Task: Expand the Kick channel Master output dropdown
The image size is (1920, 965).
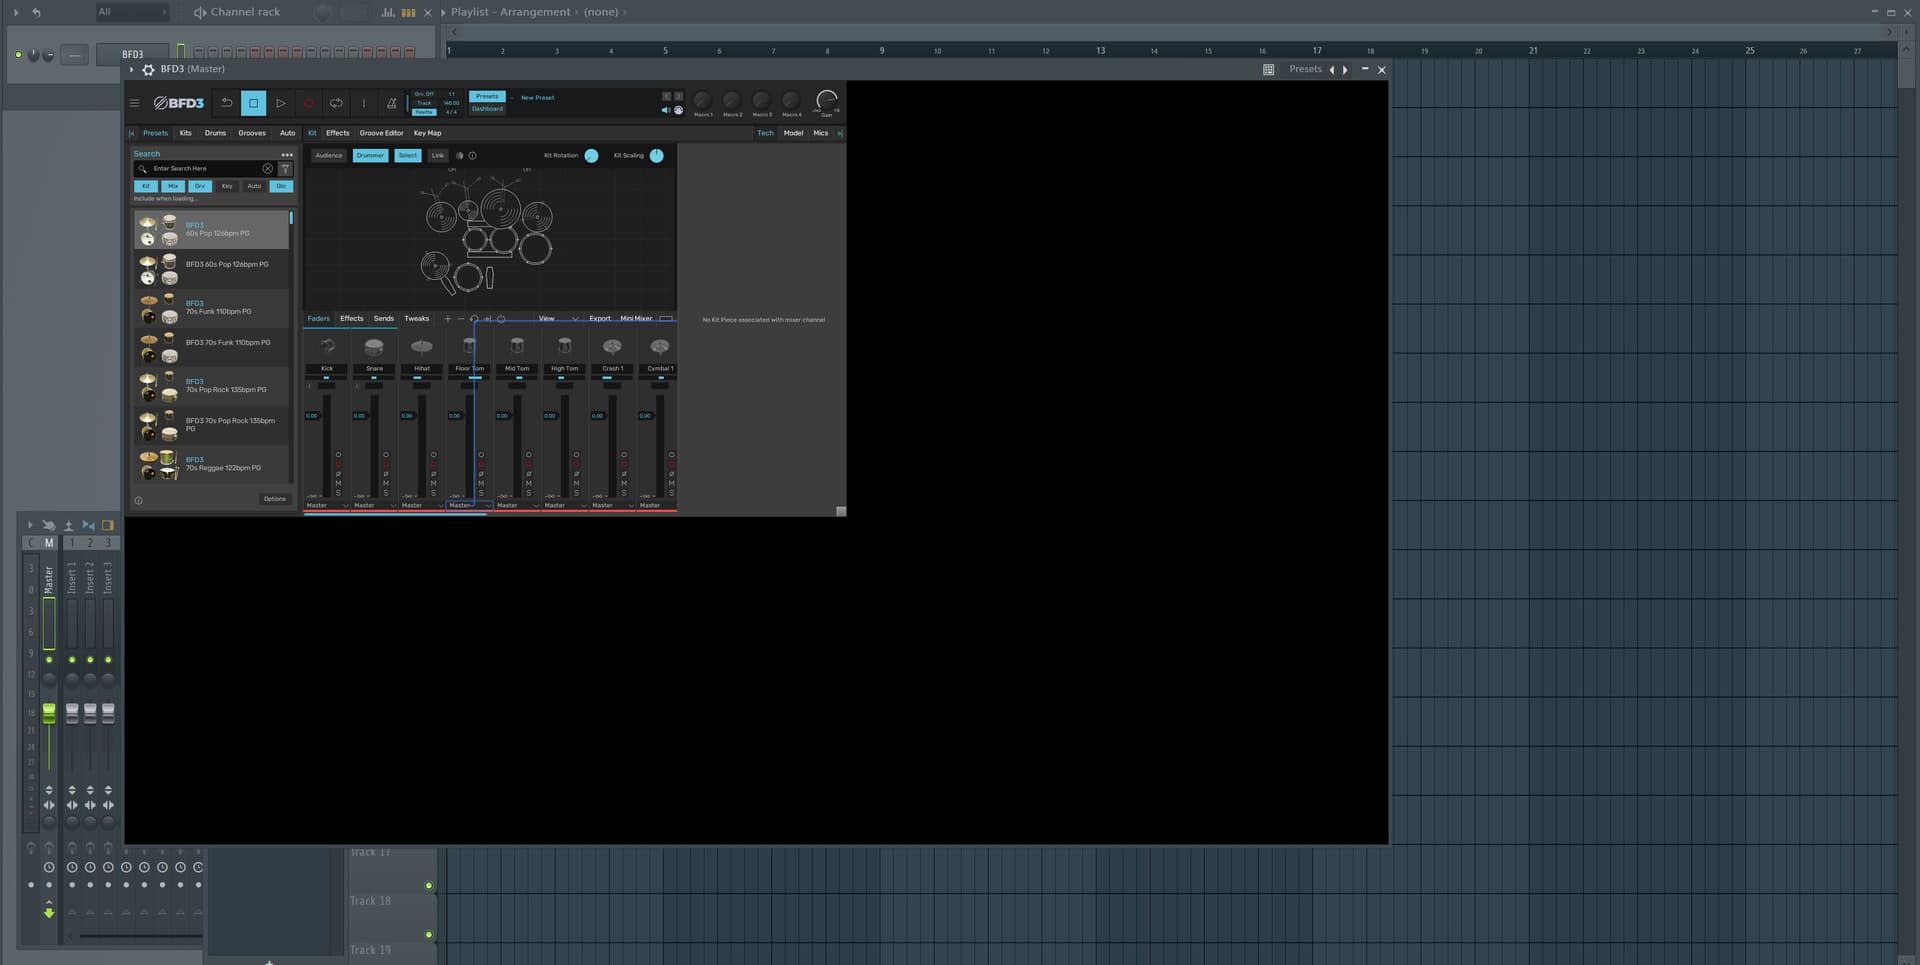Action: tap(345, 506)
